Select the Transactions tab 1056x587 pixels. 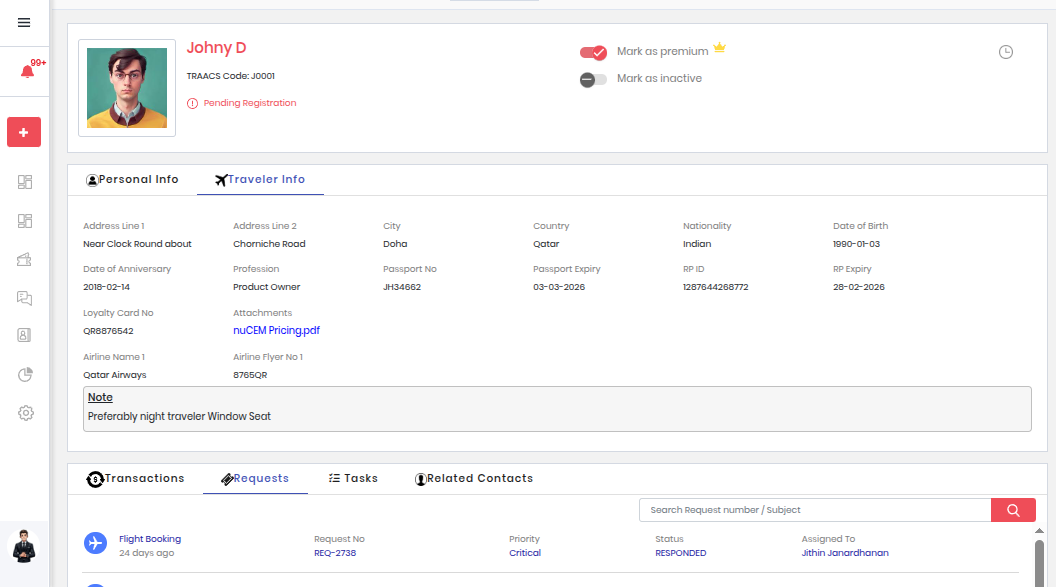pos(136,479)
